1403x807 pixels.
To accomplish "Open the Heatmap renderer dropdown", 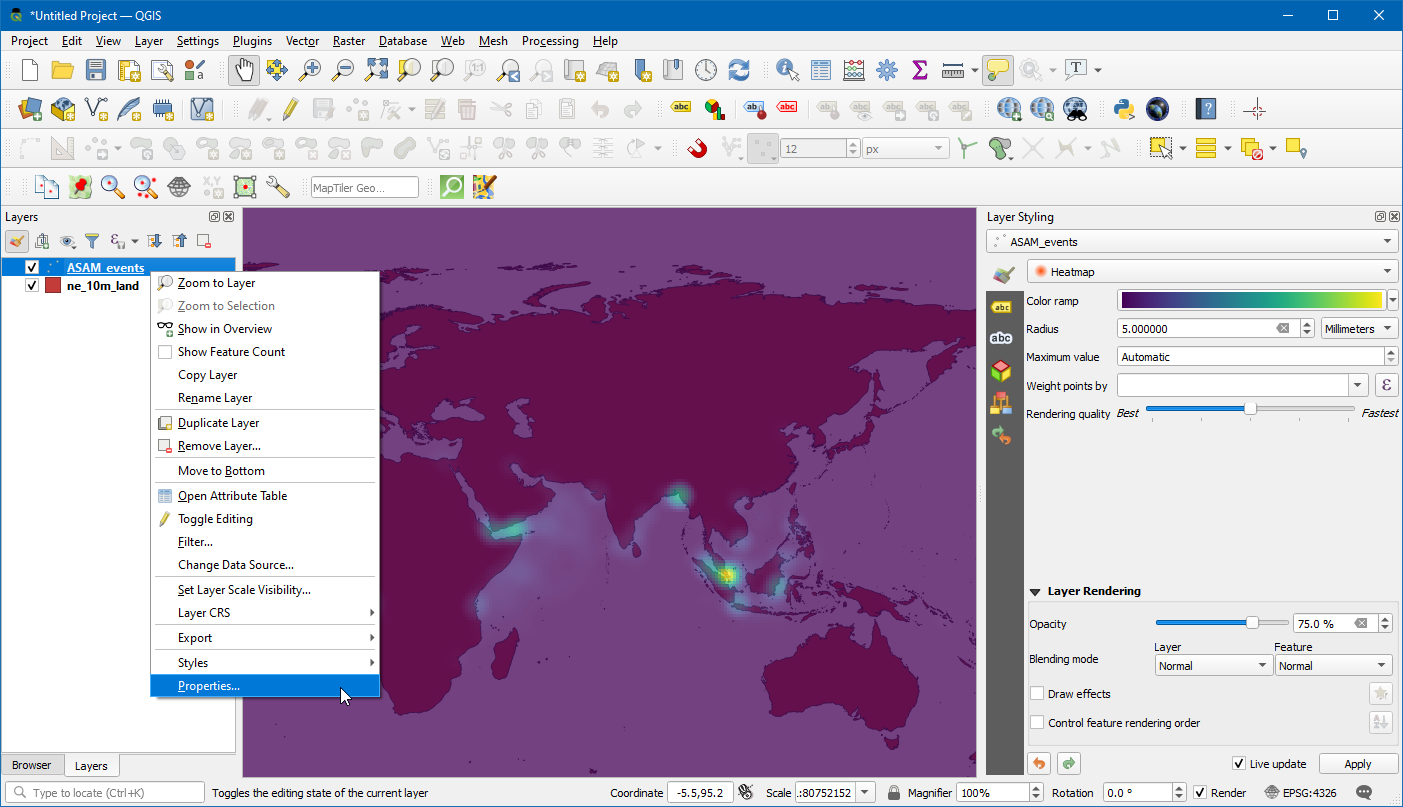I will click(x=1212, y=272).
